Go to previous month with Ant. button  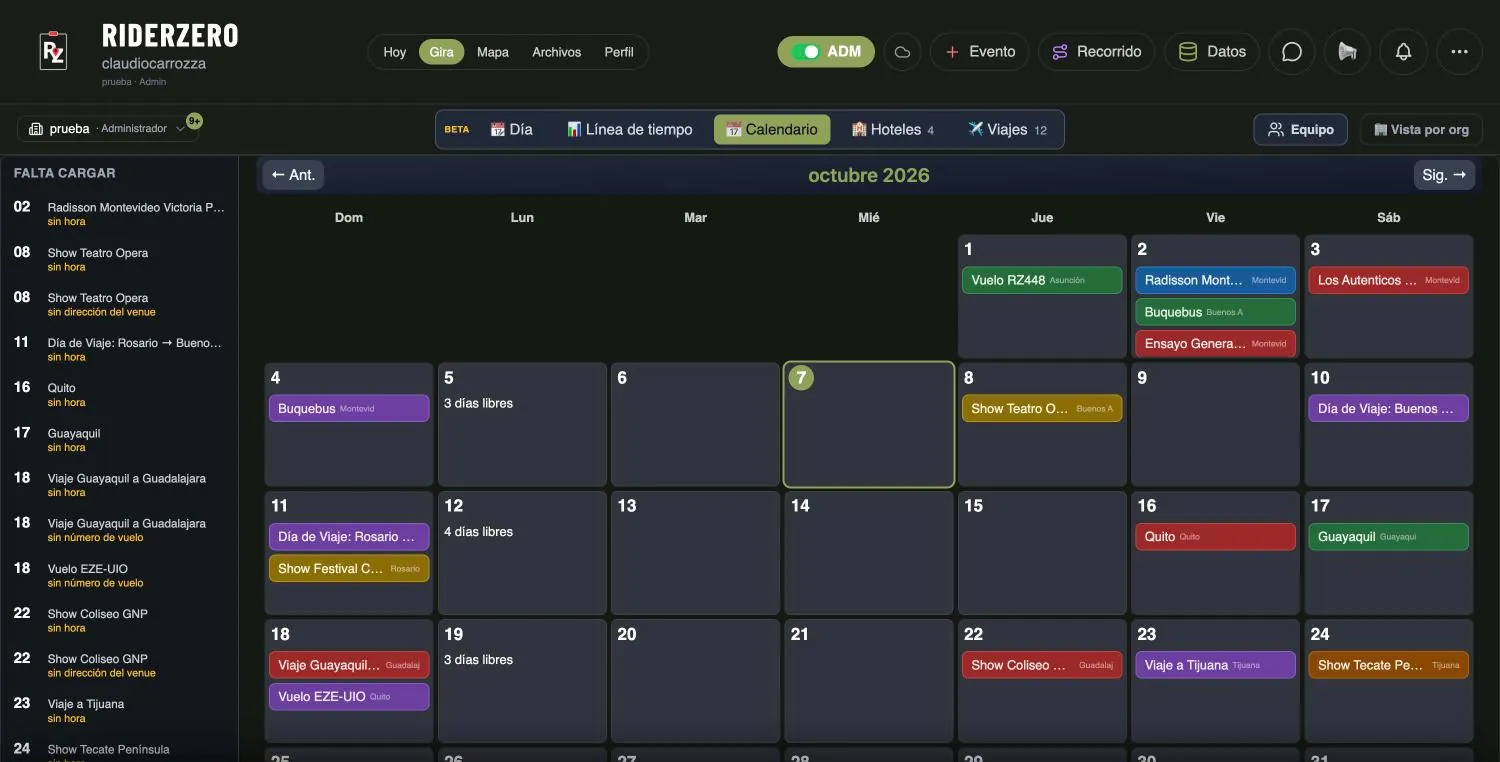tap(293, 175)
